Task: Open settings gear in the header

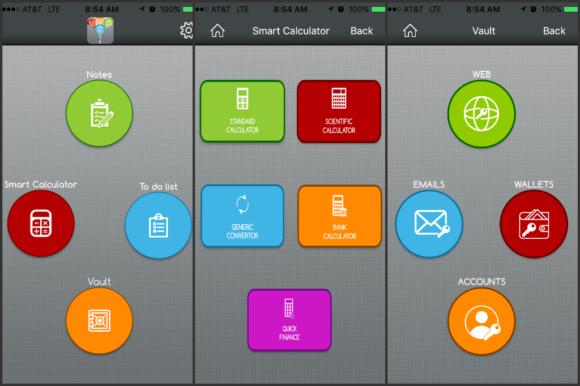Action: [186, 30]
